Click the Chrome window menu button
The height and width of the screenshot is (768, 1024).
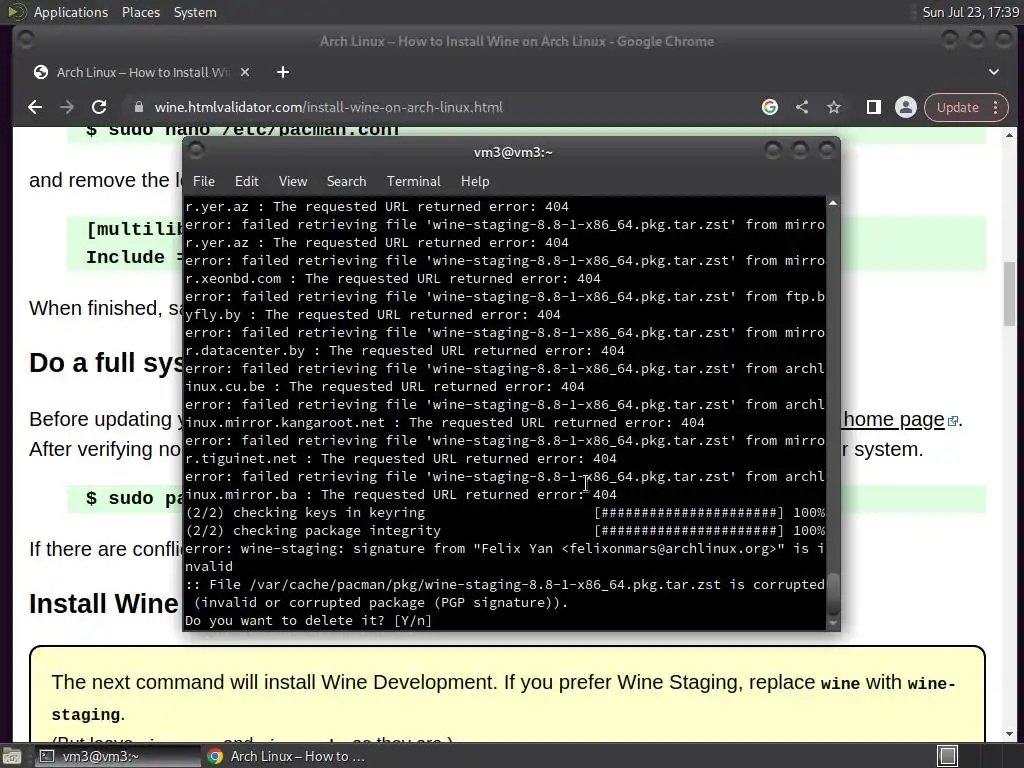point(26,40)
